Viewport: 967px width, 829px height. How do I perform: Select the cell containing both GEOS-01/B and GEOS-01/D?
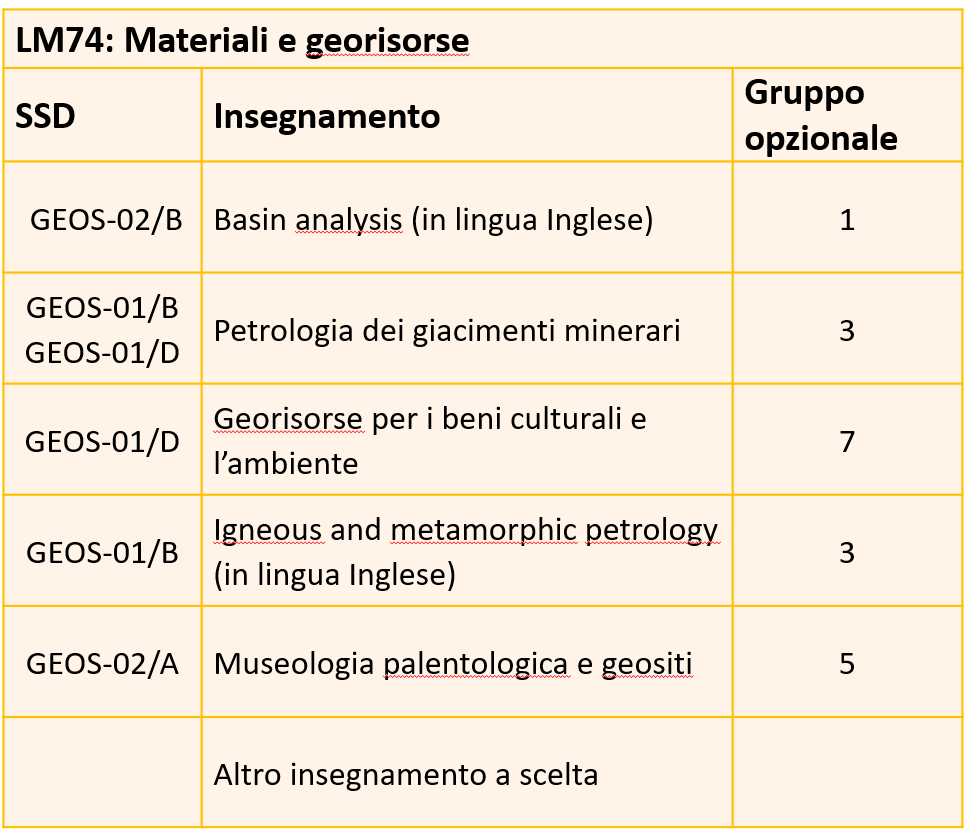(x=102, y=330)
